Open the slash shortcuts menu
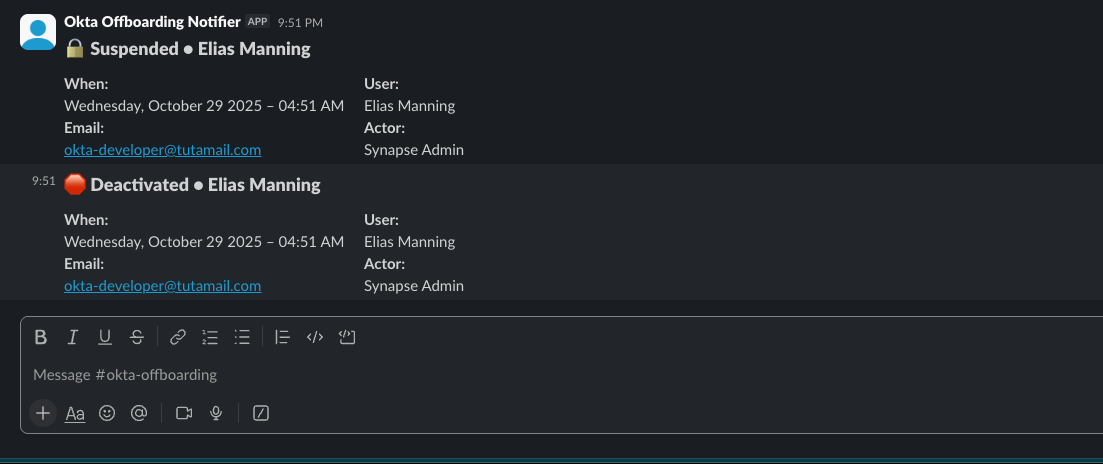This screenshot has width=1103, height=464. (261, 413)
